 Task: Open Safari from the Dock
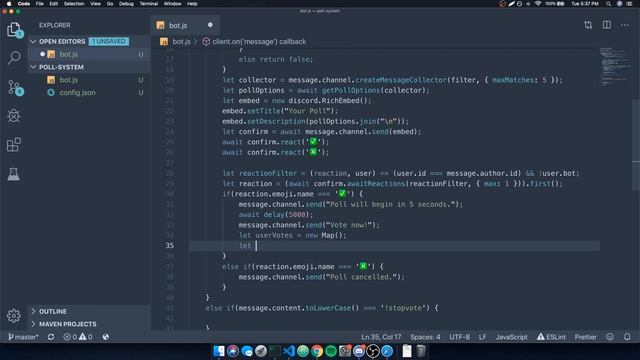tap(387, 351)
